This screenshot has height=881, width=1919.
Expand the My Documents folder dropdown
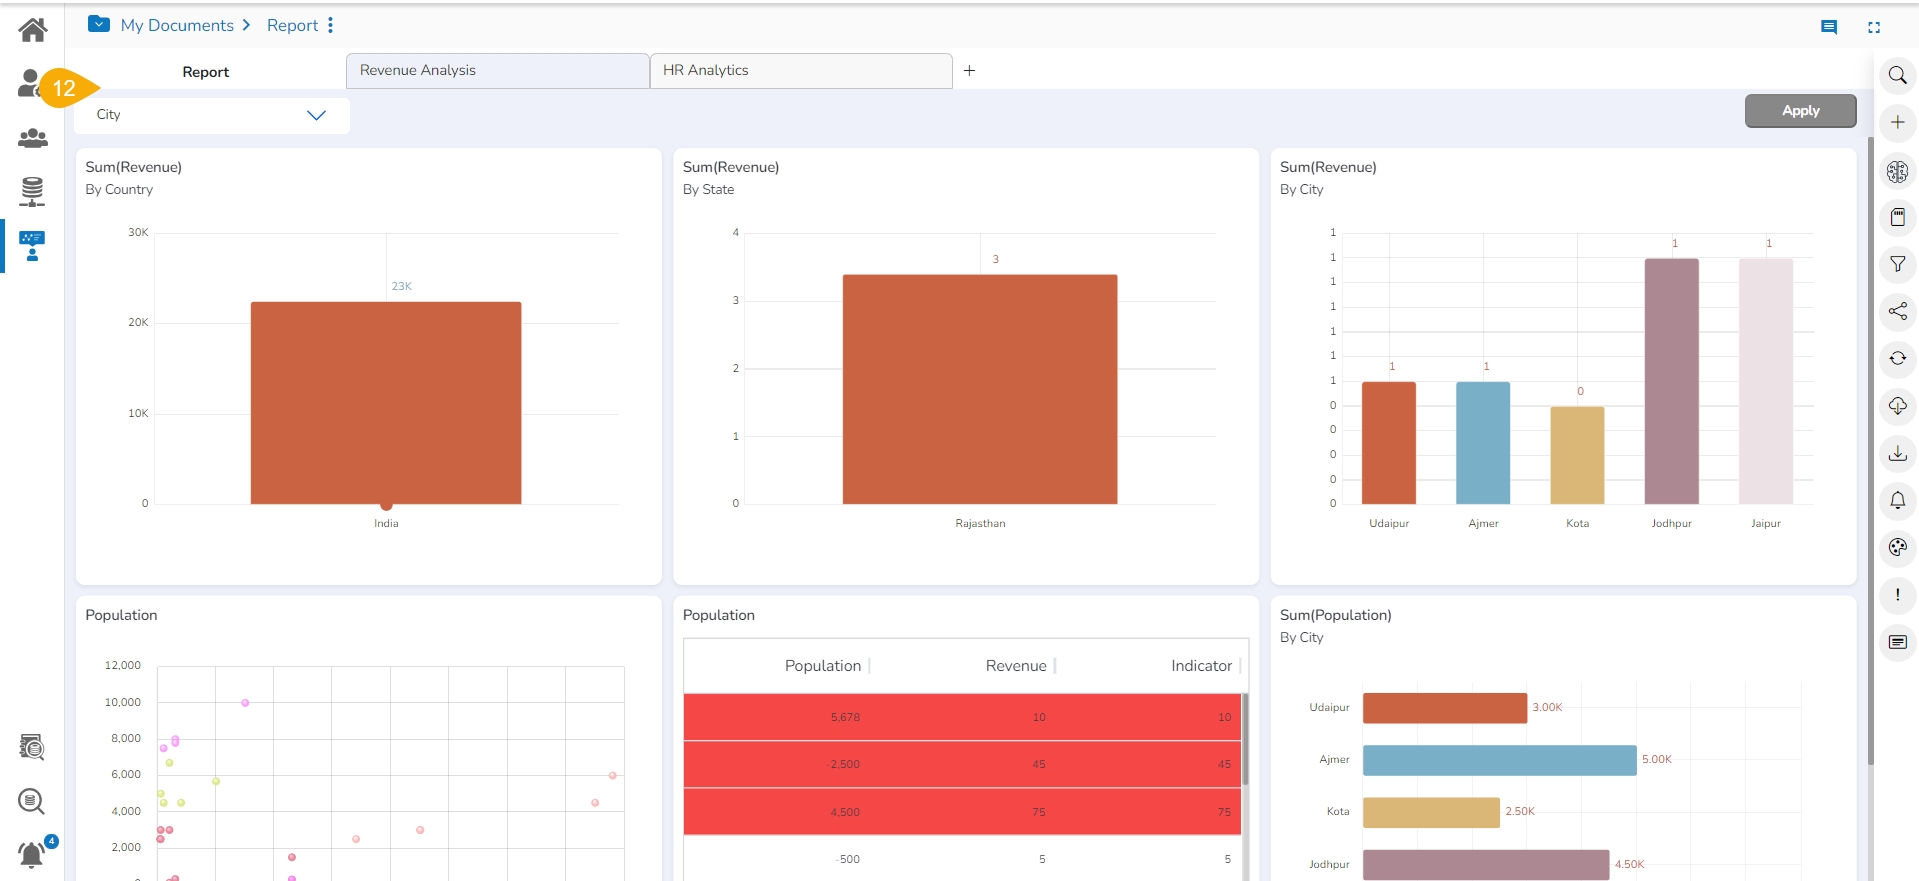(99, 24)
